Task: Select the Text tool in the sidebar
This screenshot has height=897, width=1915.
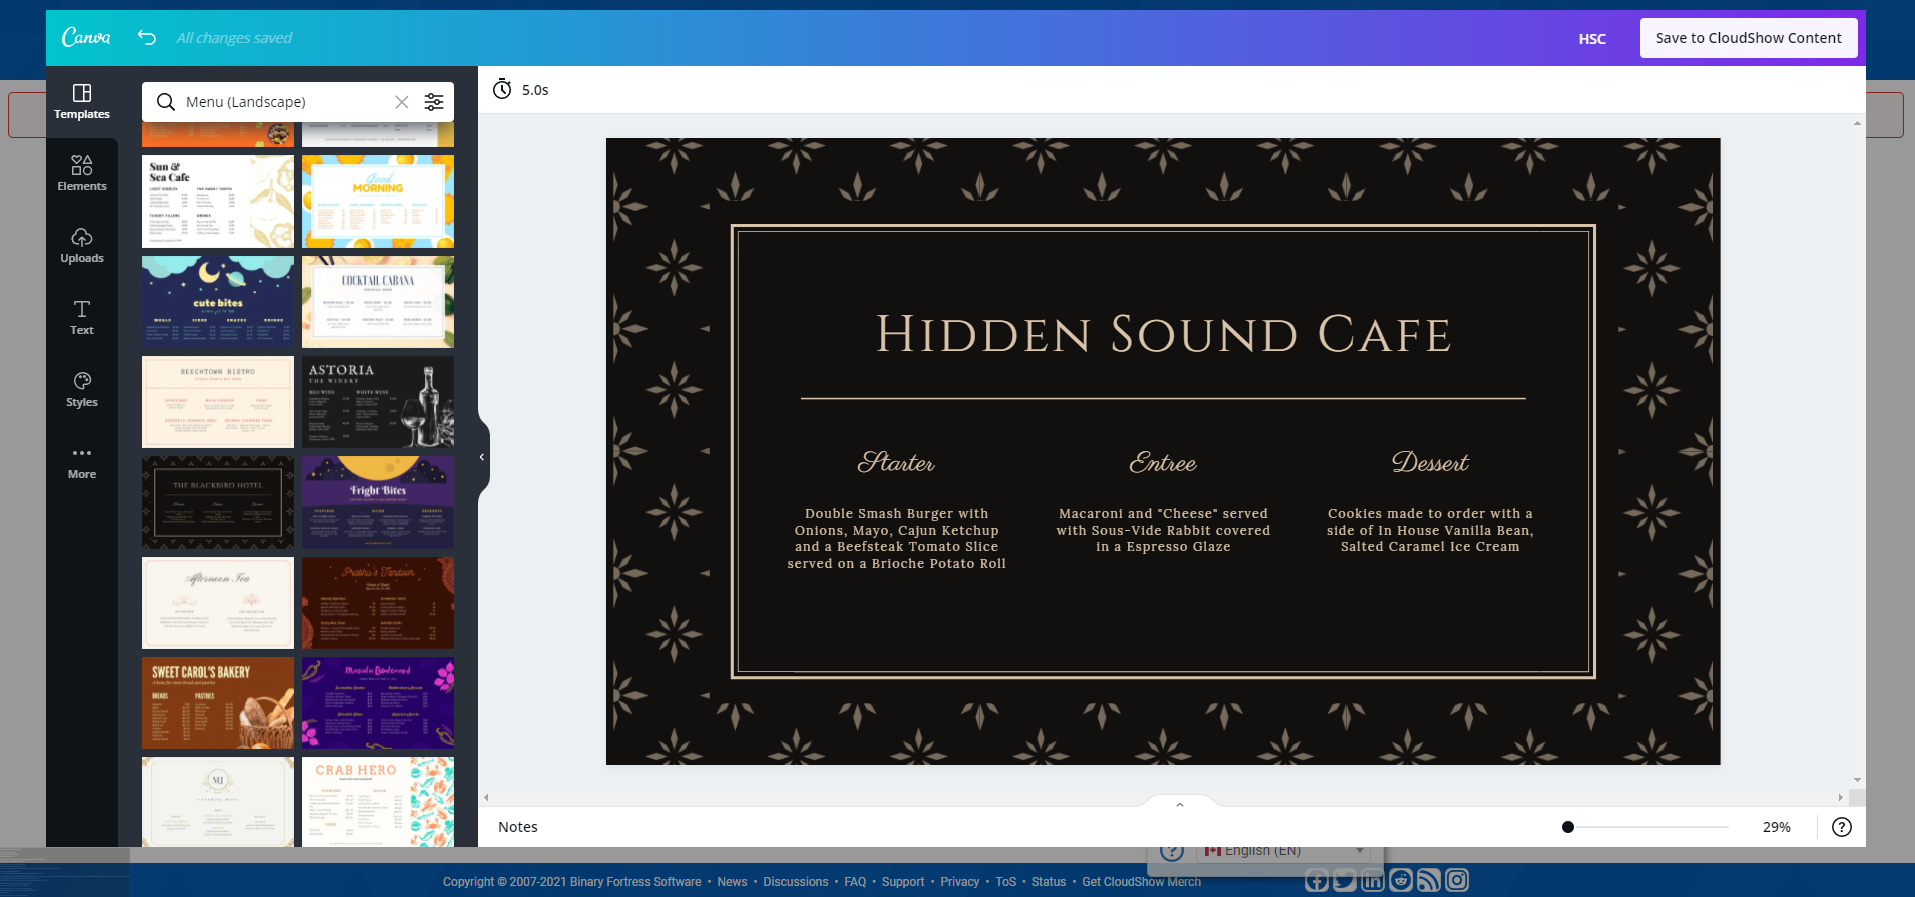Action: (x=82, y=318)
